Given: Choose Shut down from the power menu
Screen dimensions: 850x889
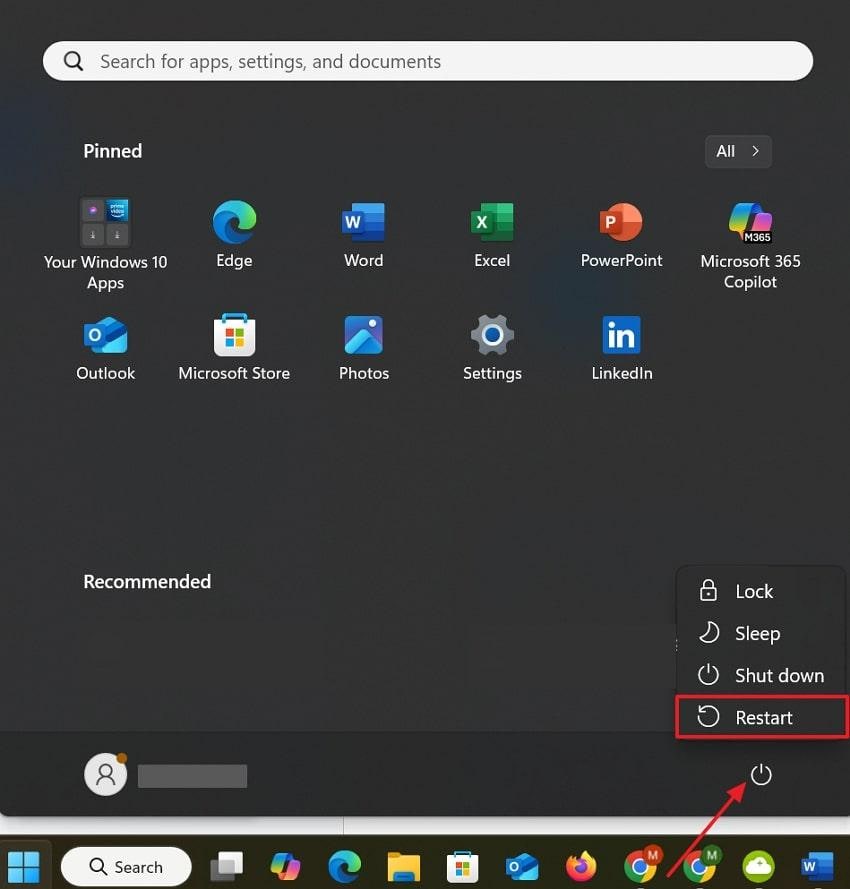Looking at the screenshot, I should point(760,675).
